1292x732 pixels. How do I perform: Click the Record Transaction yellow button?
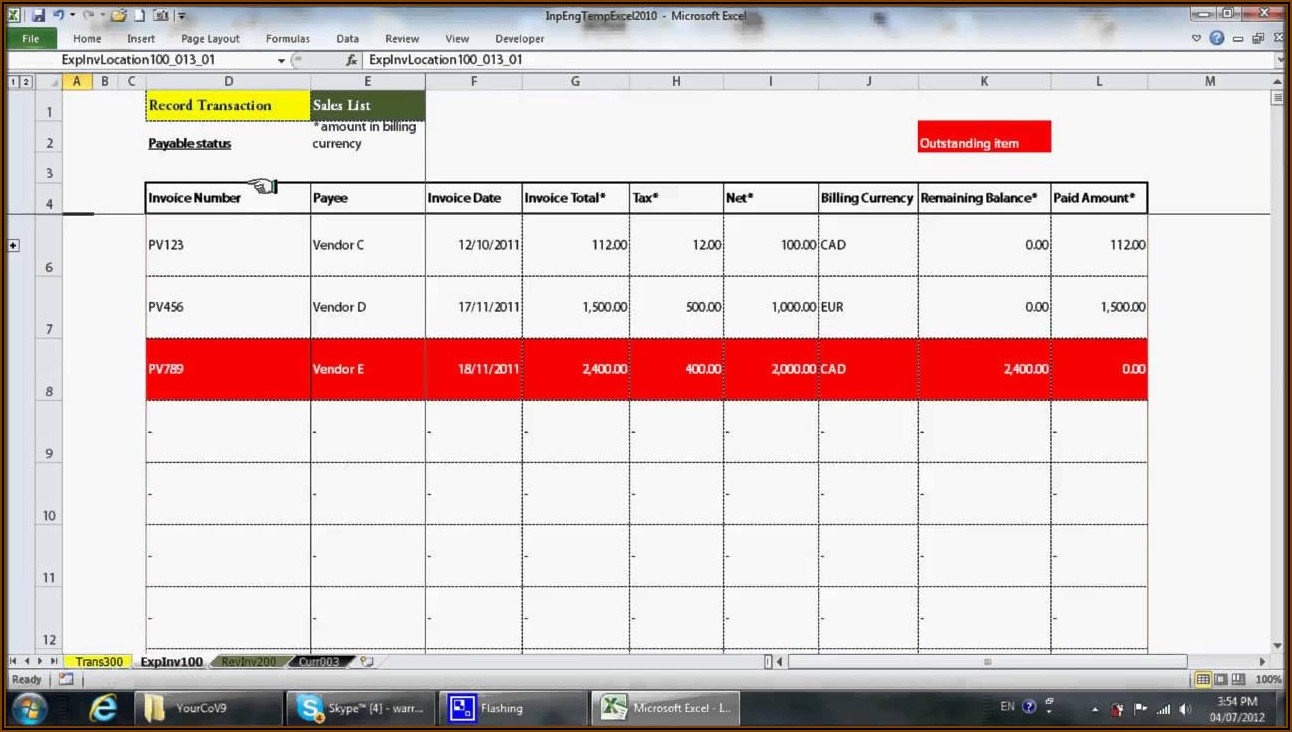(x=227, y=105)
